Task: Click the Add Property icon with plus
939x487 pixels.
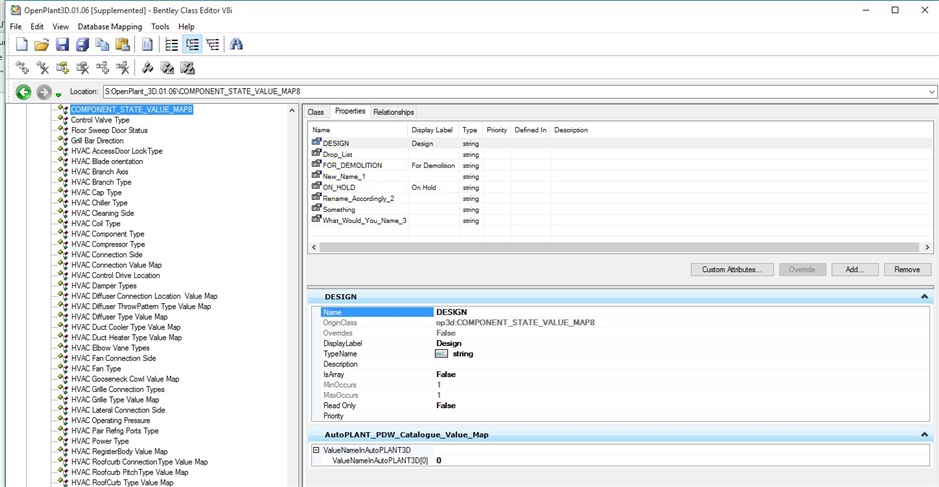Action: tap(62, 68)
